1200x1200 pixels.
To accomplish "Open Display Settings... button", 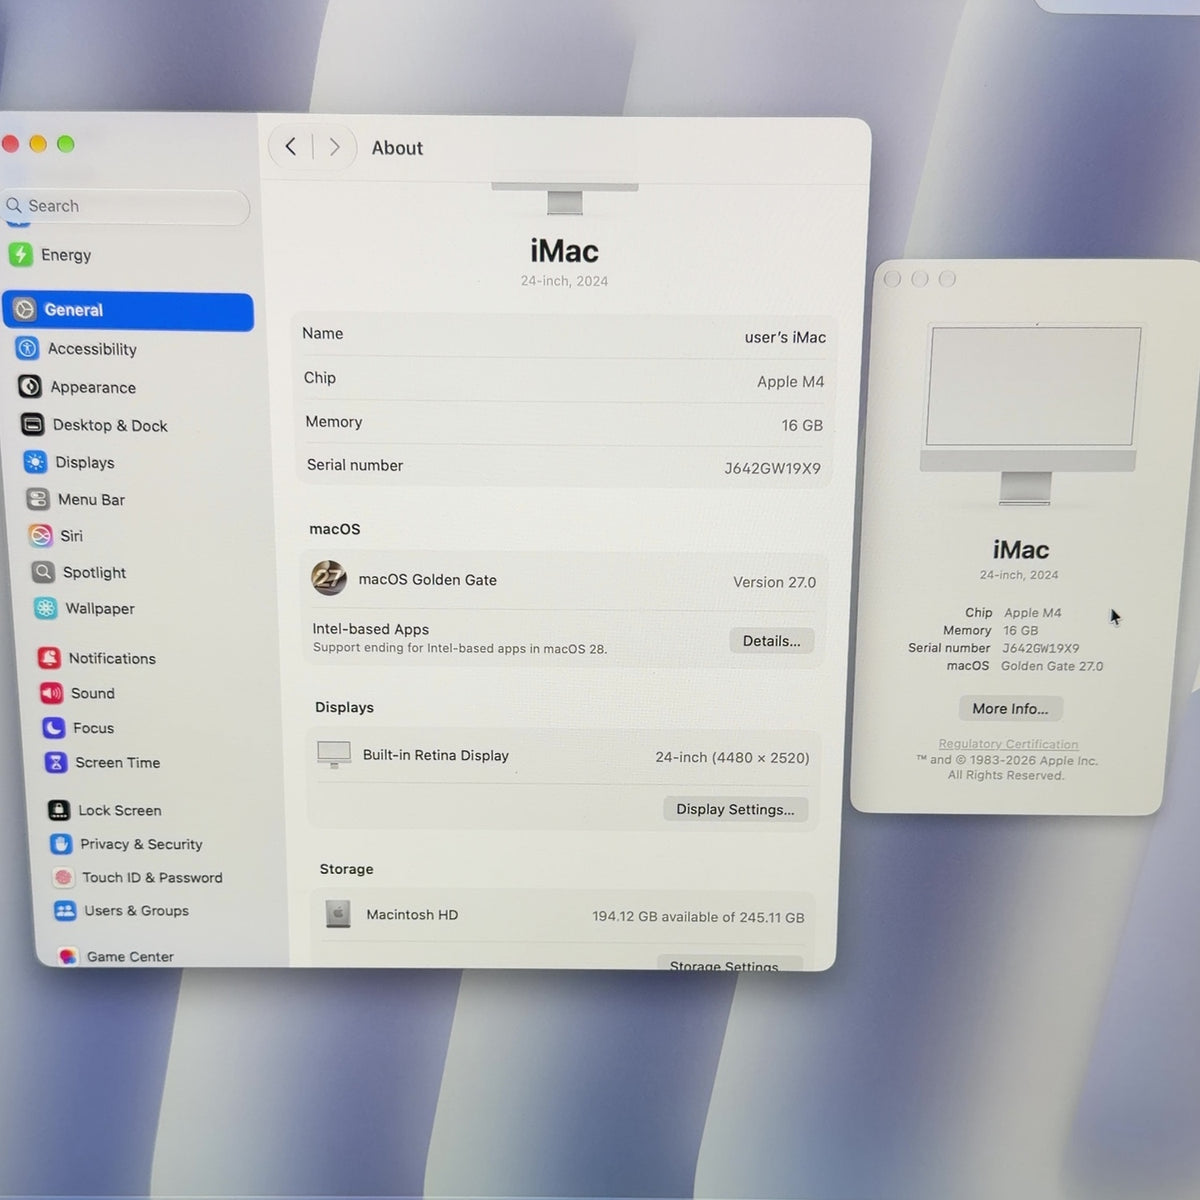I will point(735,809).
